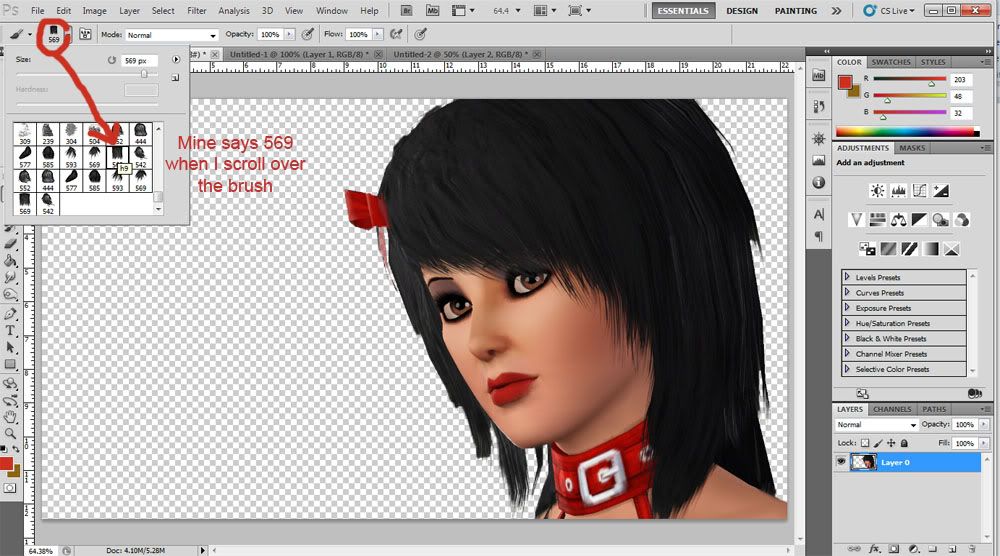The width and height of the screenshot is (1000, 556).
Task: Open the Filter menu
Action: 196,11
